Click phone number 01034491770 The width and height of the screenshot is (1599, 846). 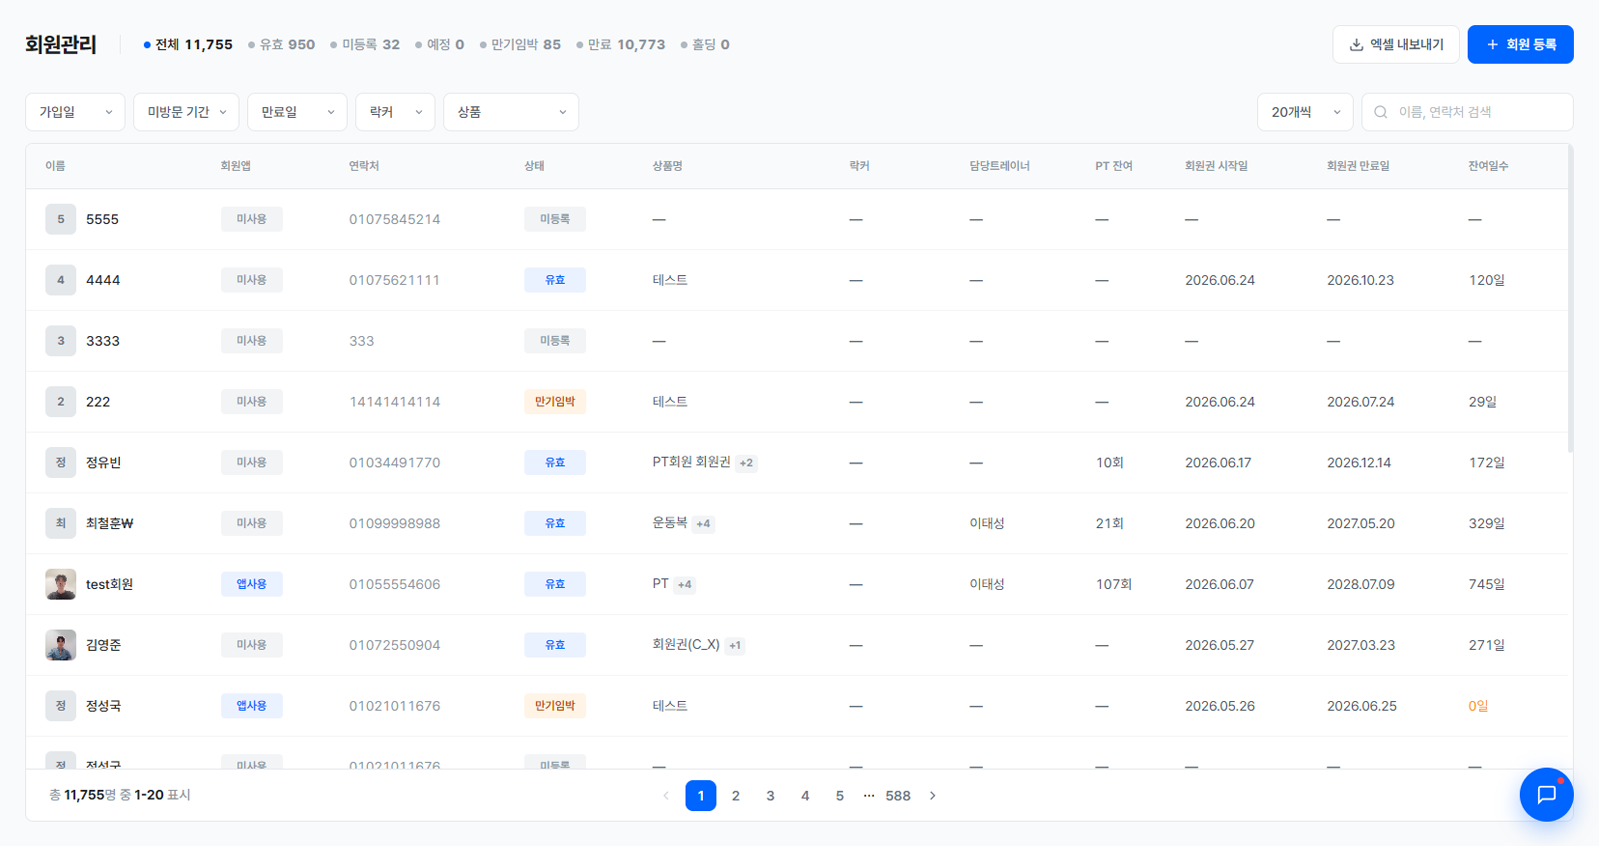point(394,463)
